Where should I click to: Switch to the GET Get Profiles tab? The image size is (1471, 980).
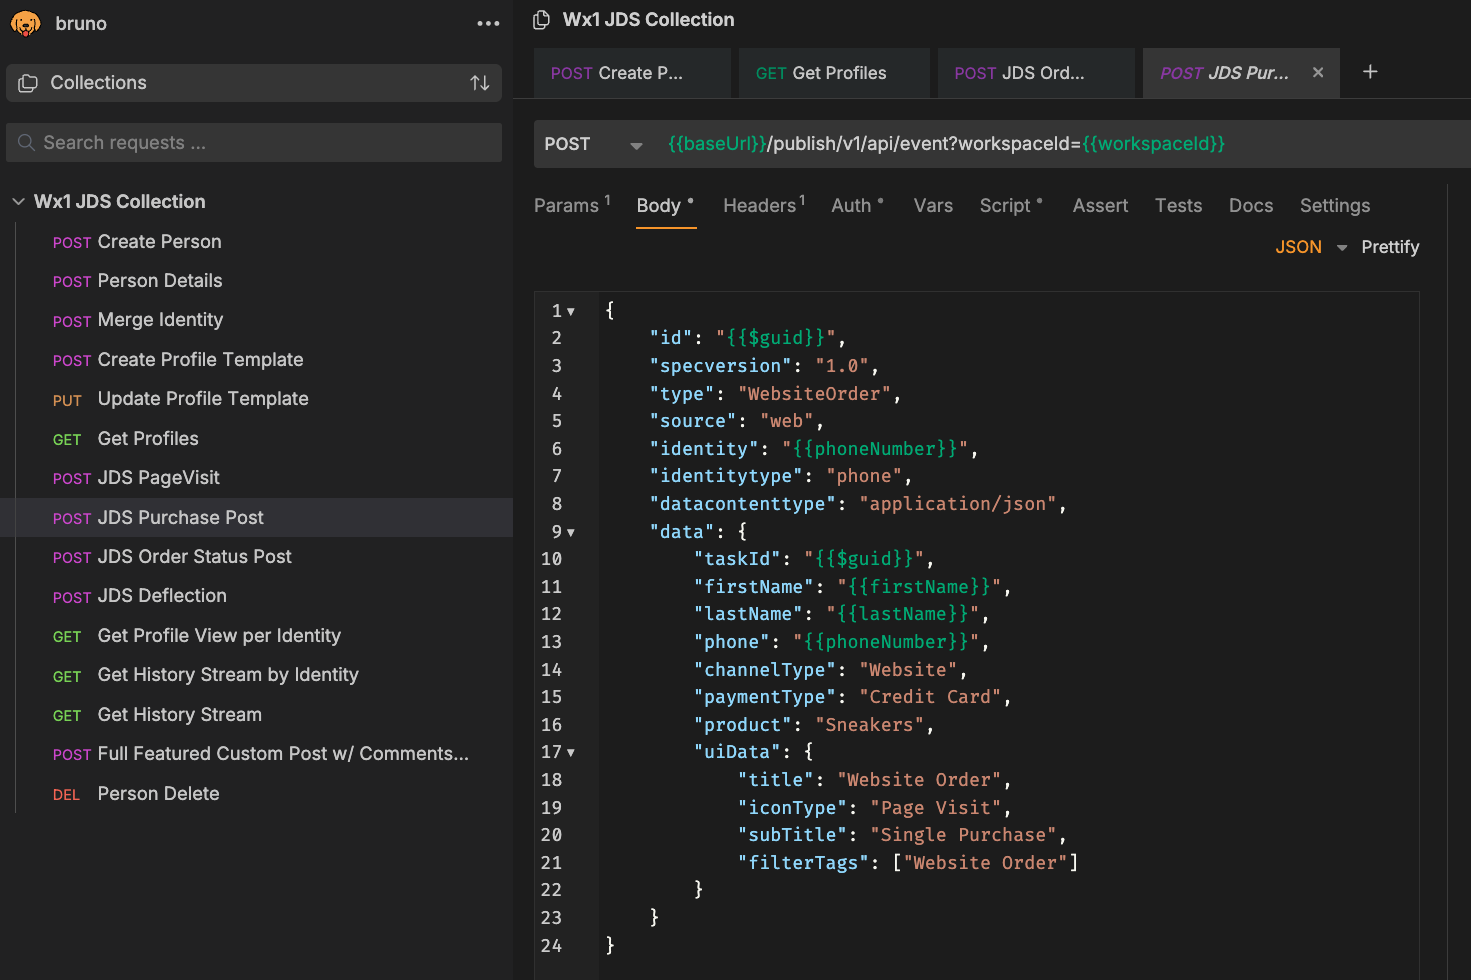pos(834,73)
